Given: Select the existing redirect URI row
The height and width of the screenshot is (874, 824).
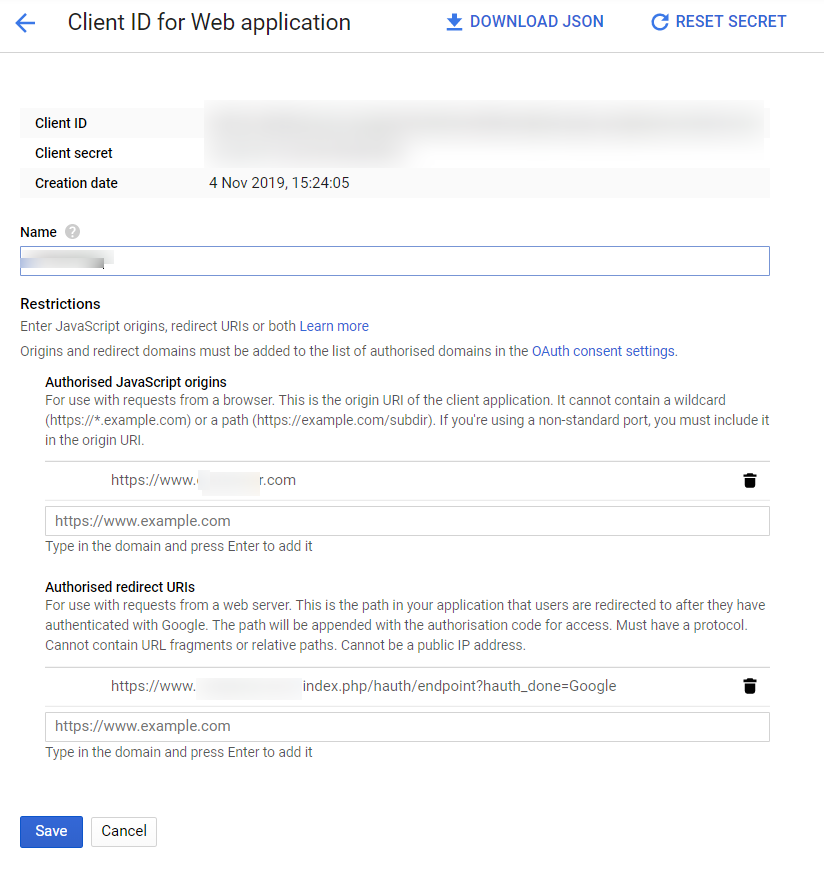Looking at the screenshot, I should (x=364, y=686).
